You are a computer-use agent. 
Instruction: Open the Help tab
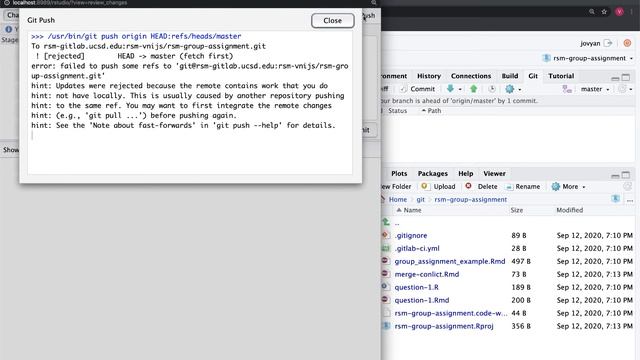[x=465, y=173]
